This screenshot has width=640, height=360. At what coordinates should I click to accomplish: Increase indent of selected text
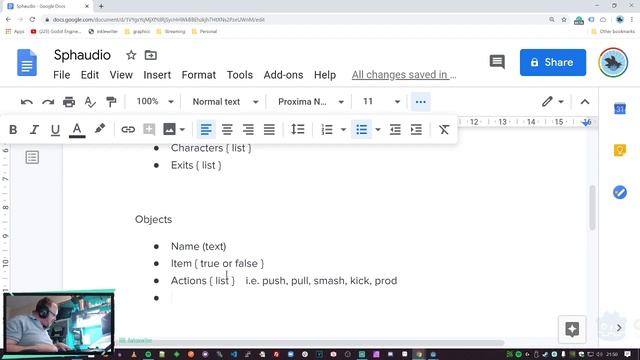click(x=416, y=130)
